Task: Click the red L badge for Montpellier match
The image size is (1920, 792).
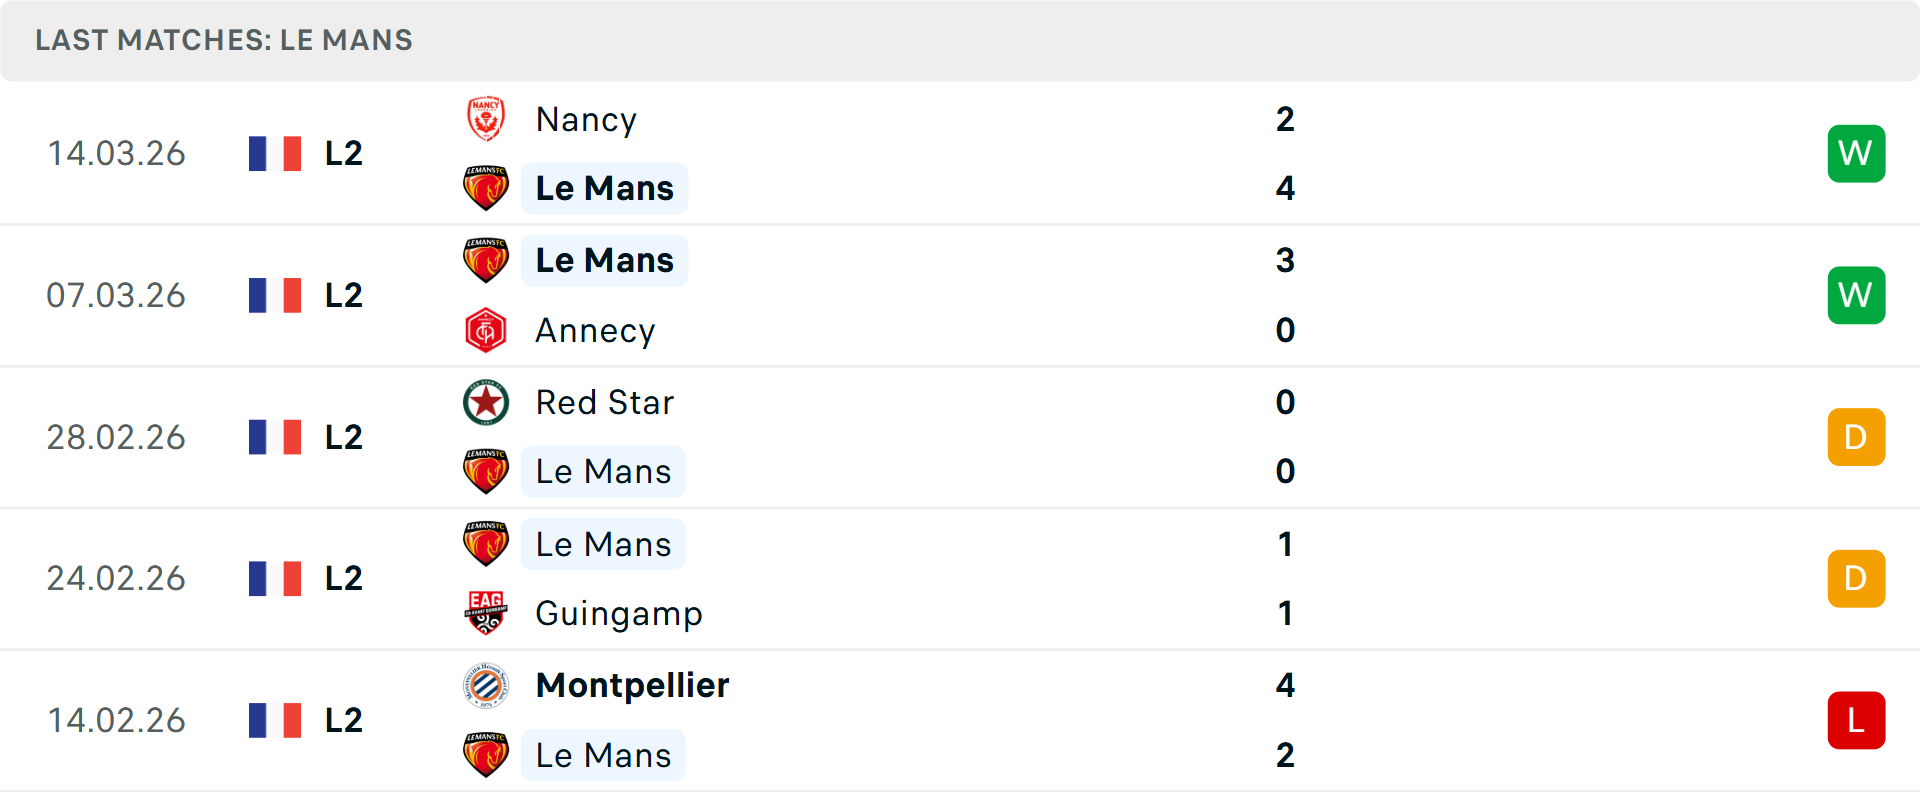Action: tap(1856, 720)
